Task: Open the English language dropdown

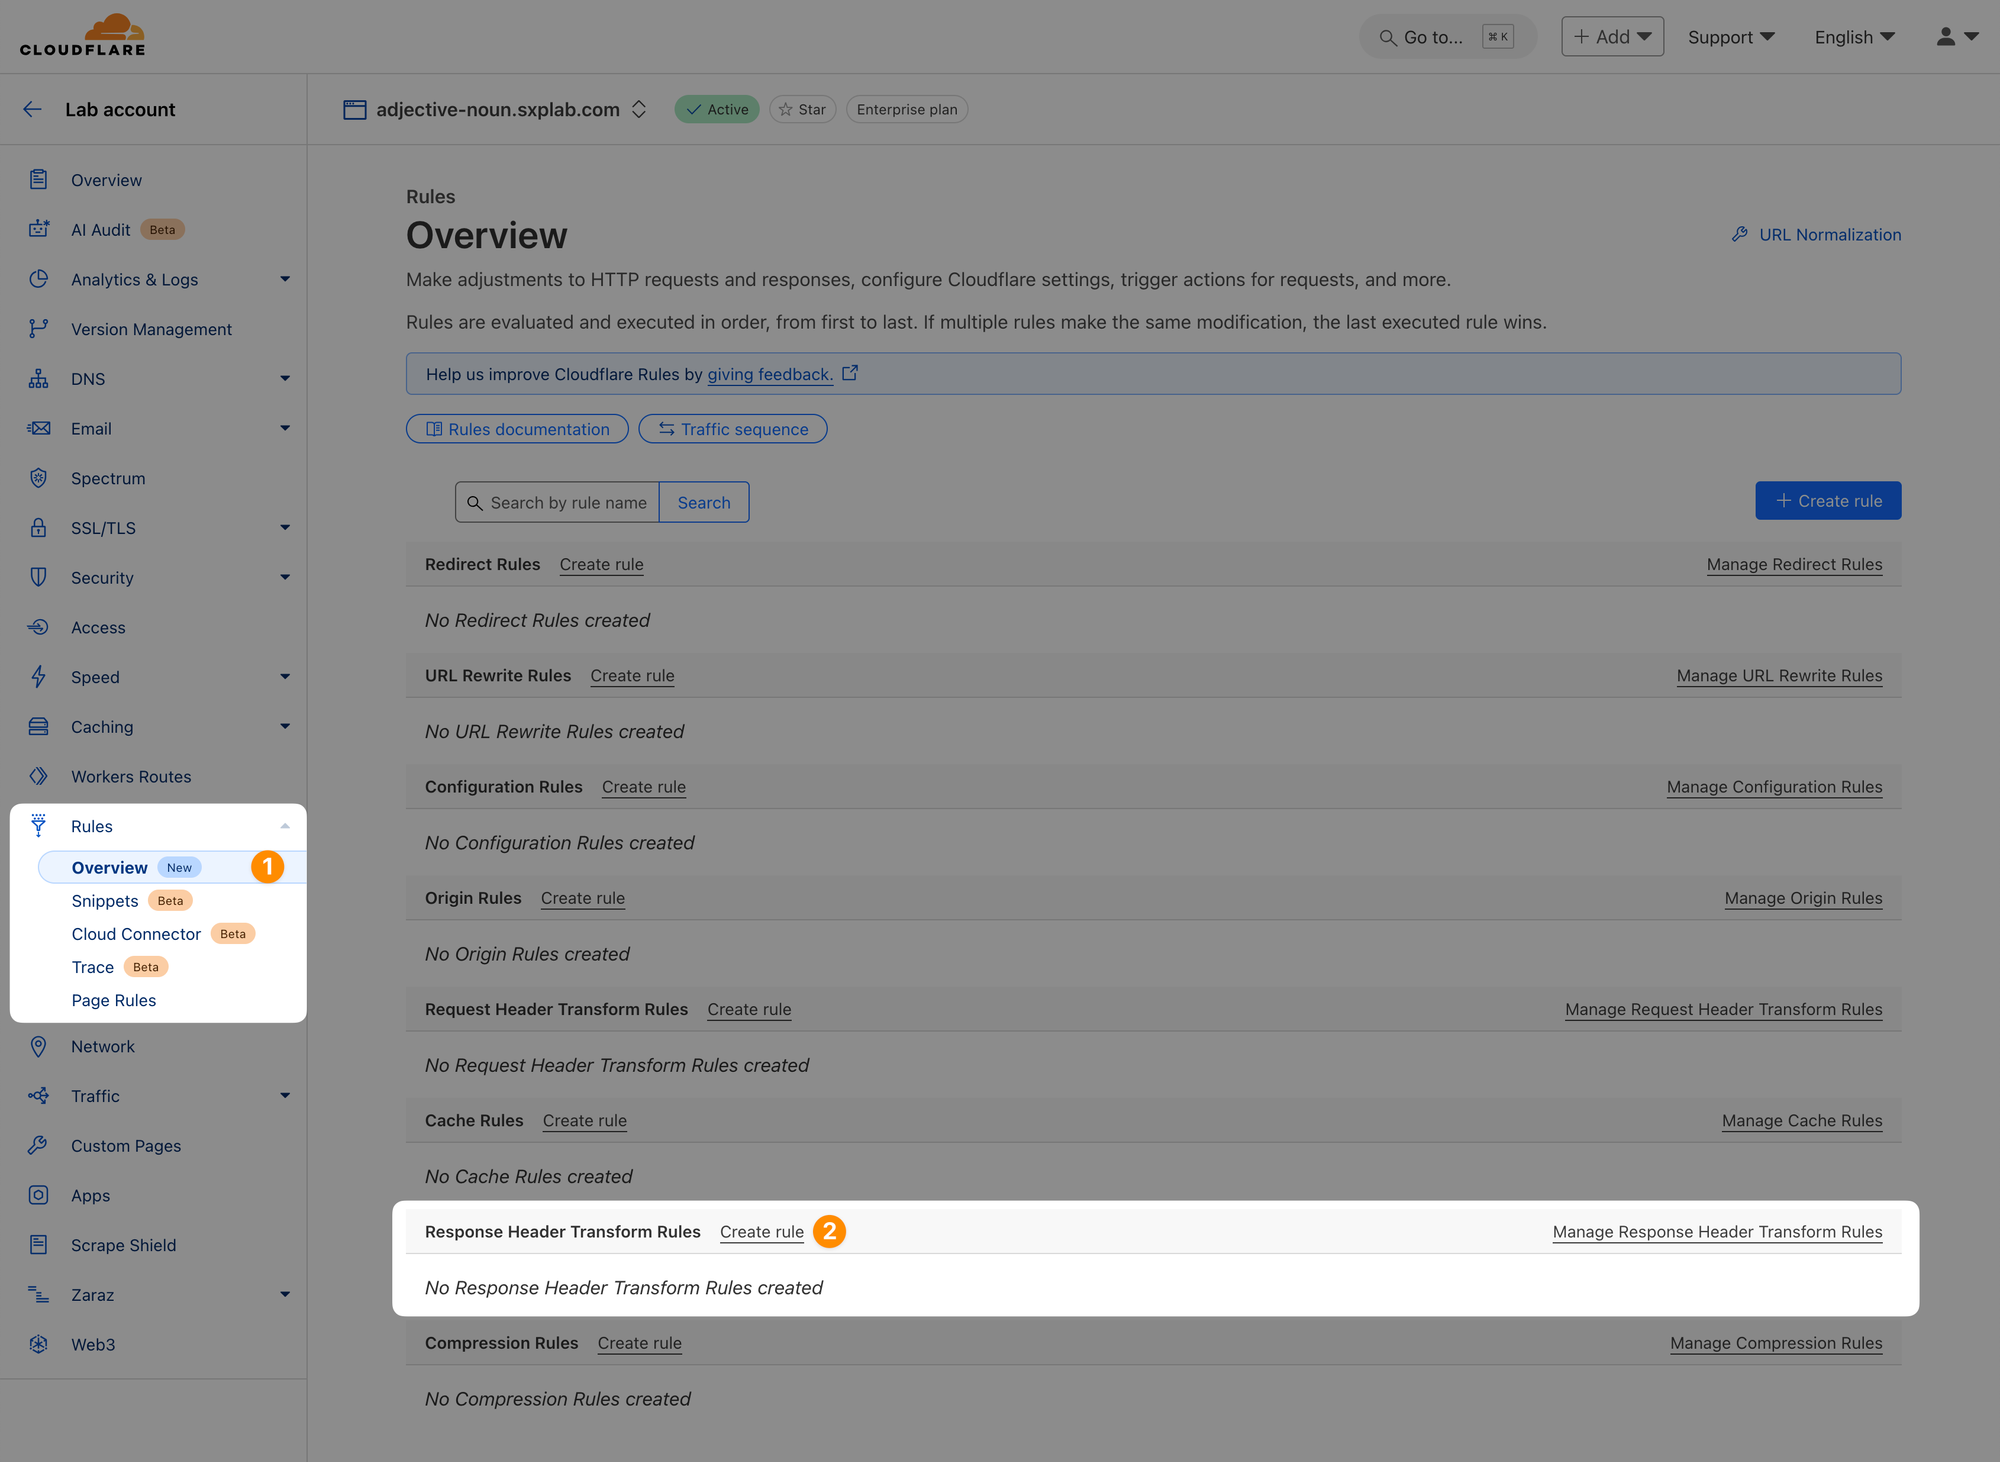Action: point(1855,37)
